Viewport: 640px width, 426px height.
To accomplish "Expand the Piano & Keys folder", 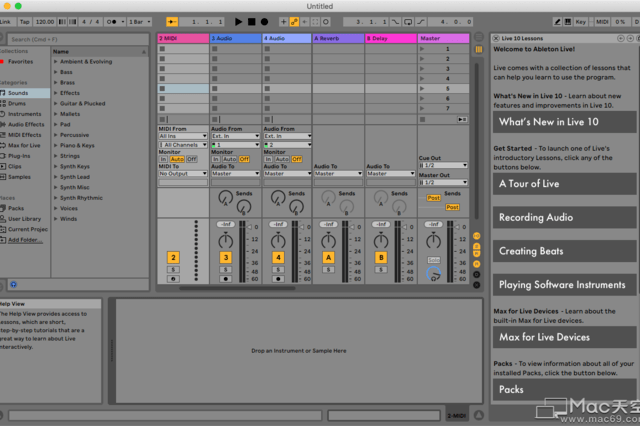I will point(56,145).
